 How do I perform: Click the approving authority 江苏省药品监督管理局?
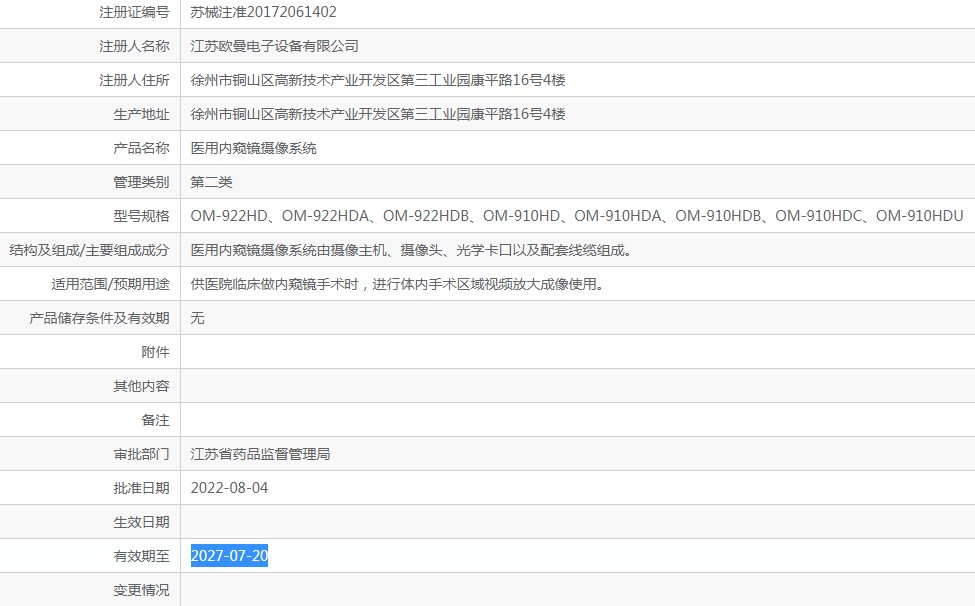pos(260,454)
